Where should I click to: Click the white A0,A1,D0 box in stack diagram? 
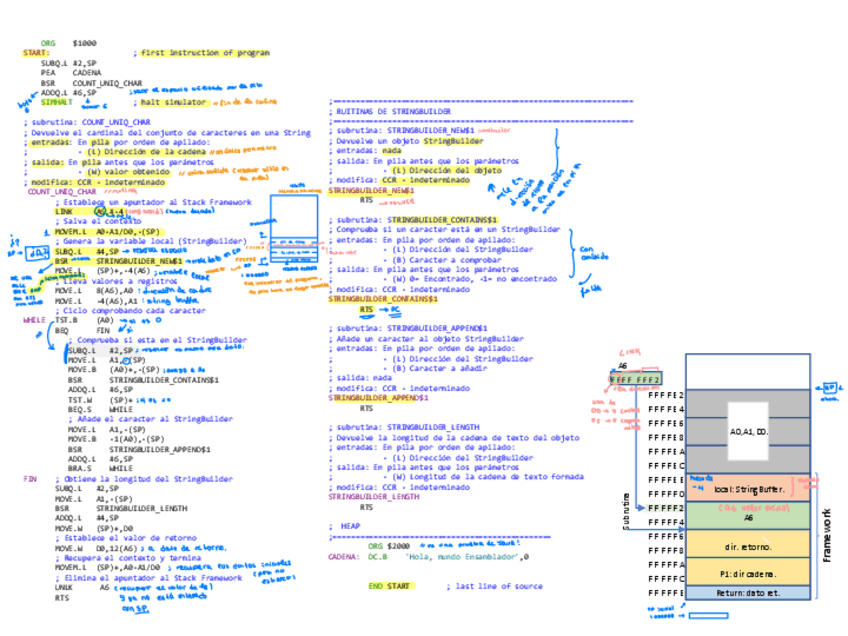(749, 430)
